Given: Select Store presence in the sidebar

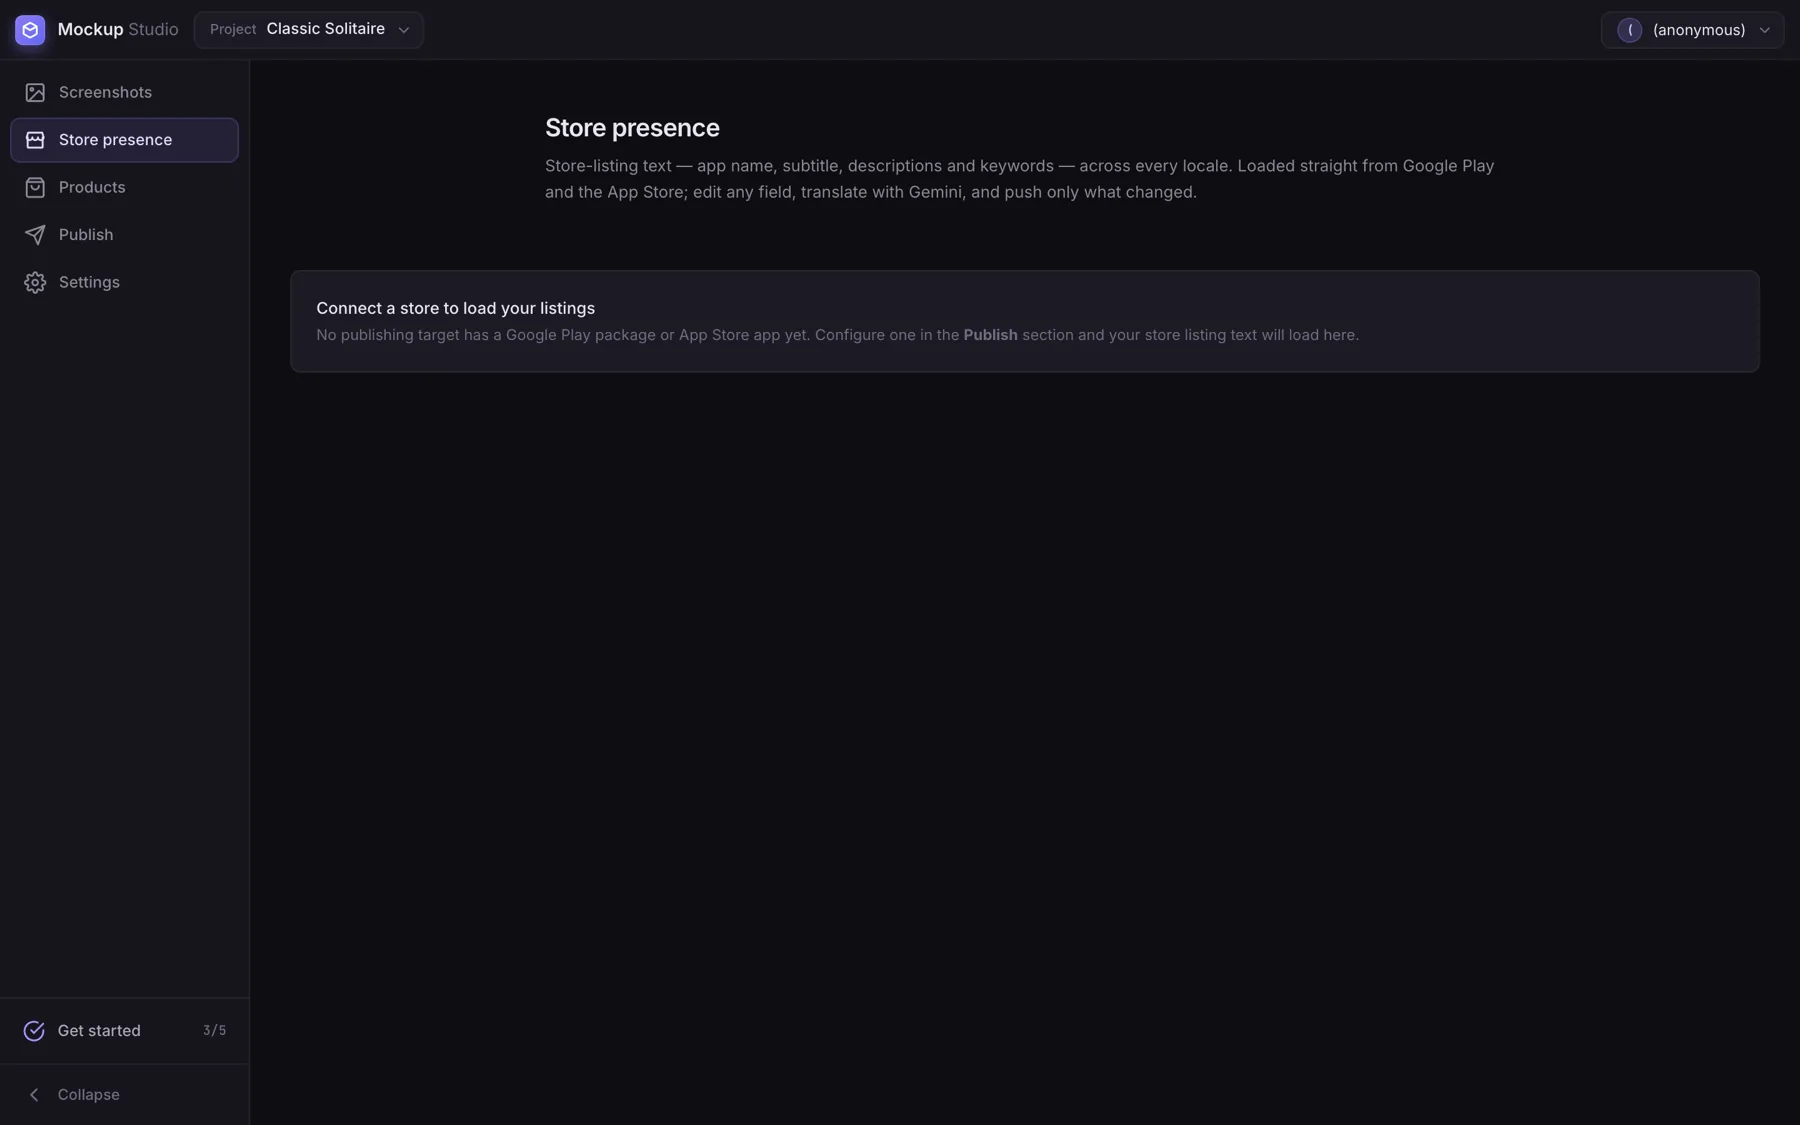Looking at the screenshot, I should coord(124,140).
